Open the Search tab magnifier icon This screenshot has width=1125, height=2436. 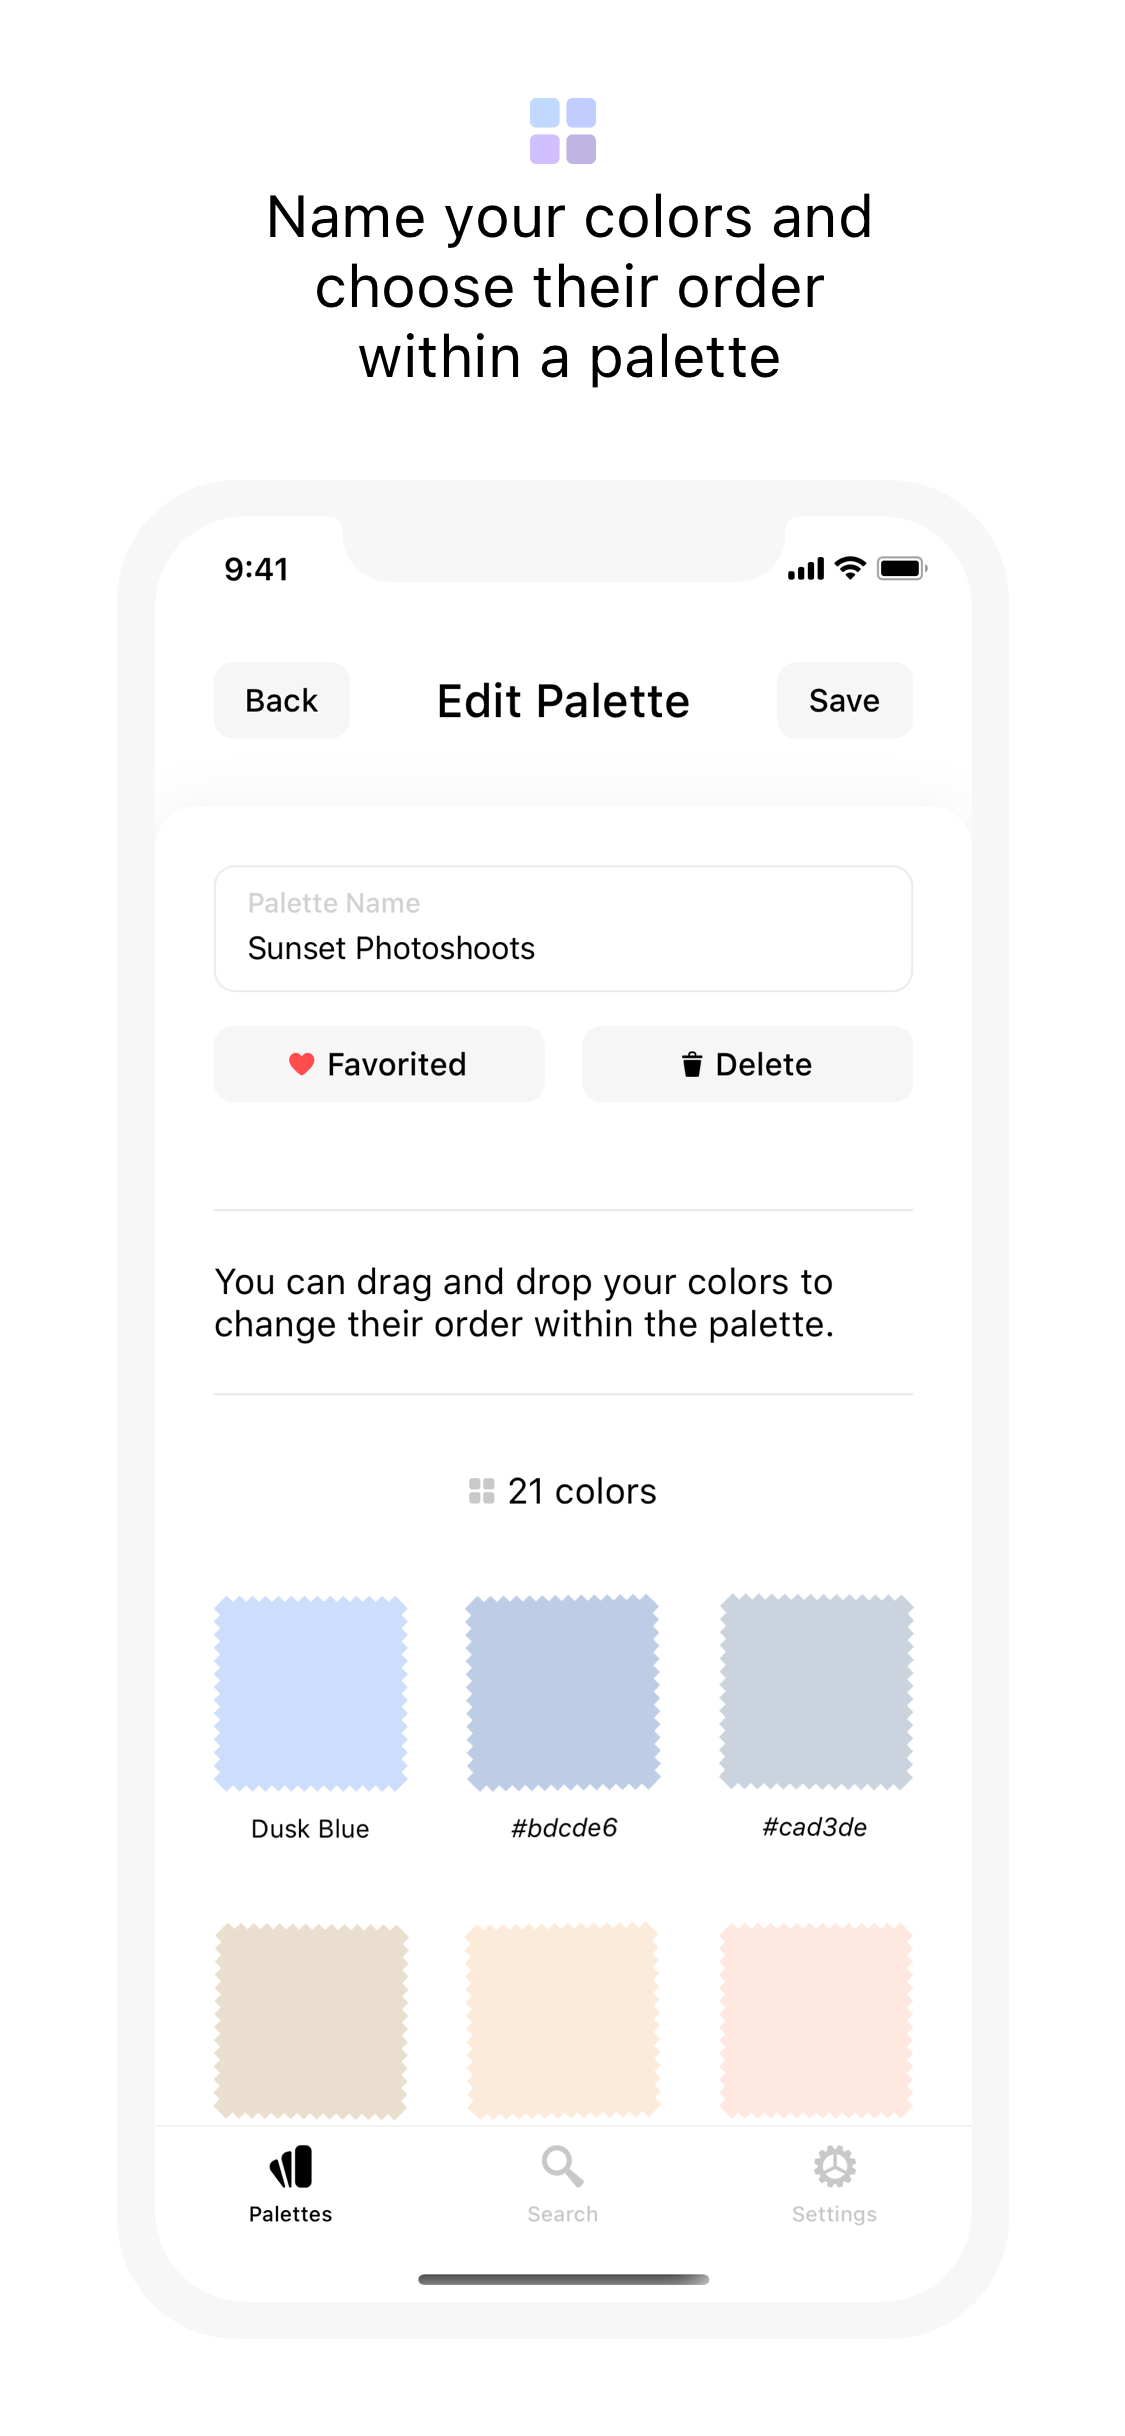point(562,2167)
